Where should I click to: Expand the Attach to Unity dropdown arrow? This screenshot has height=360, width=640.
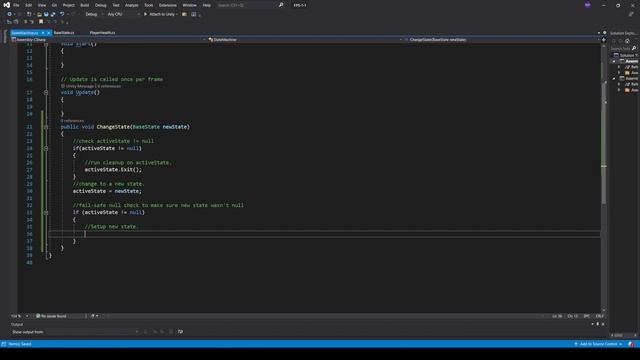[x=177, y=14]
